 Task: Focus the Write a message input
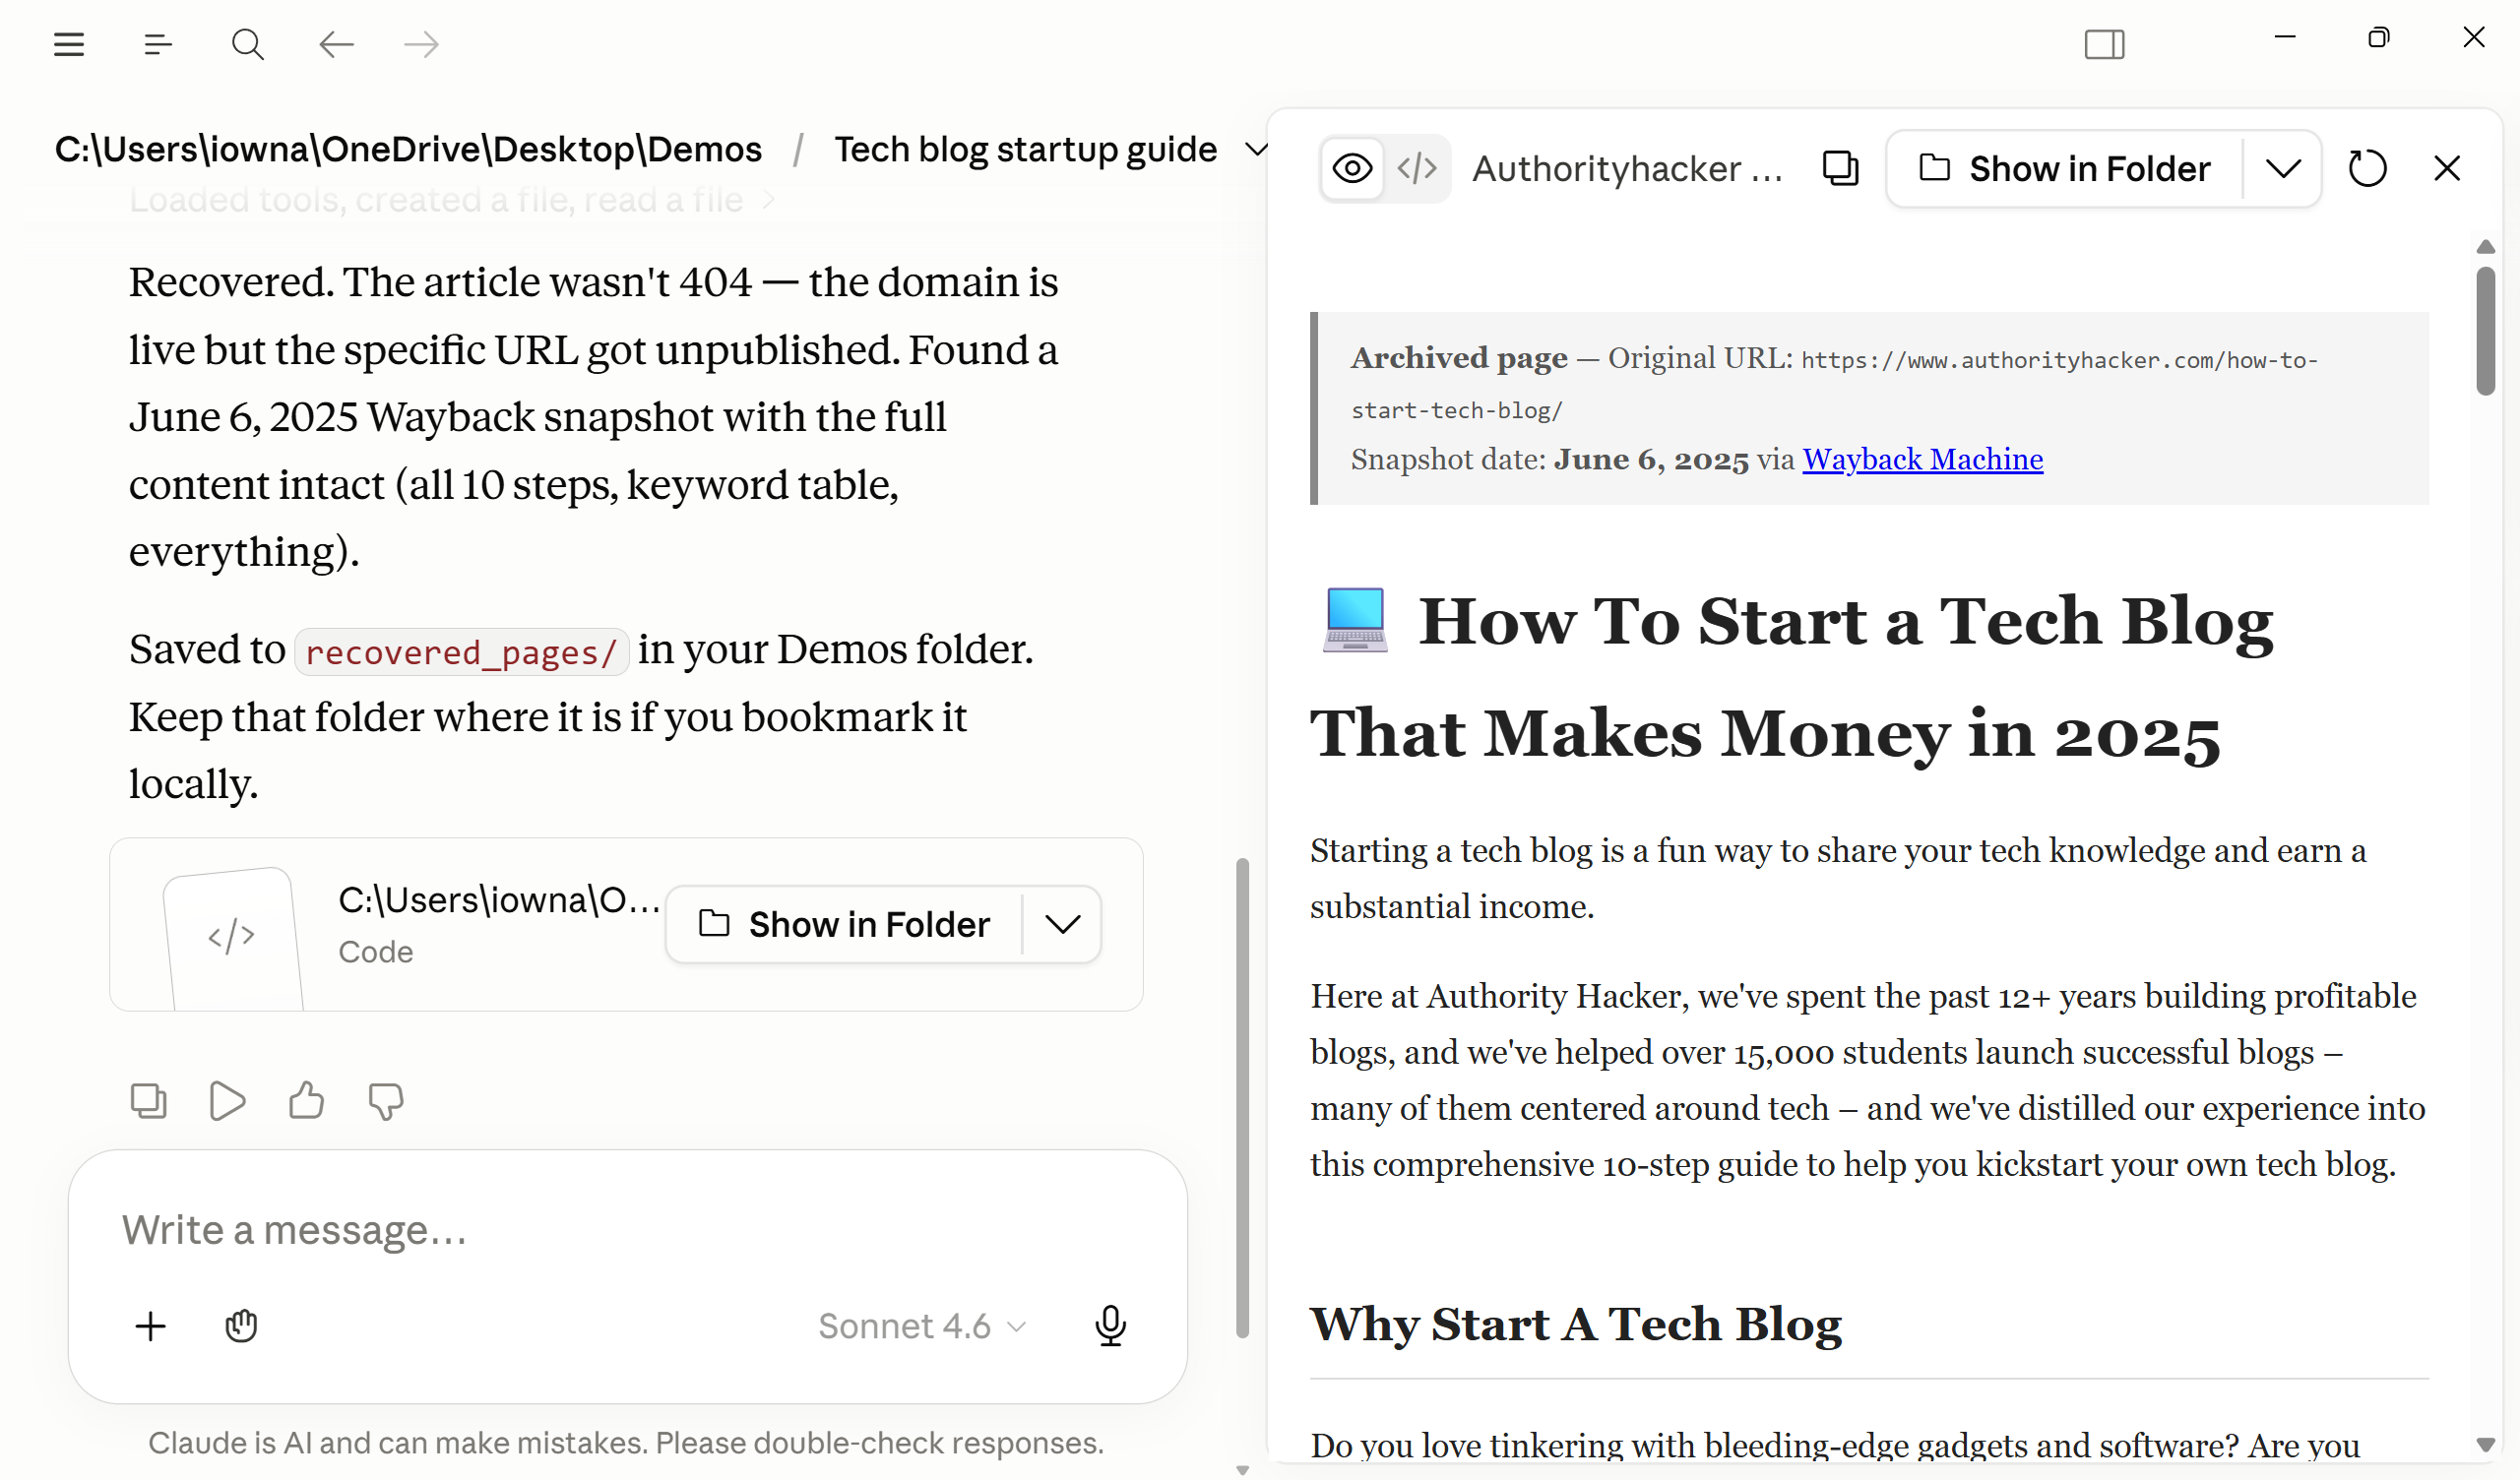[627, 1230]
